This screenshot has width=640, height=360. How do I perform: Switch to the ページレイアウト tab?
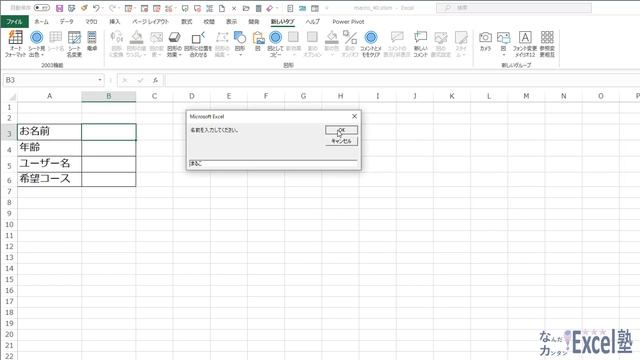point(151,22)
